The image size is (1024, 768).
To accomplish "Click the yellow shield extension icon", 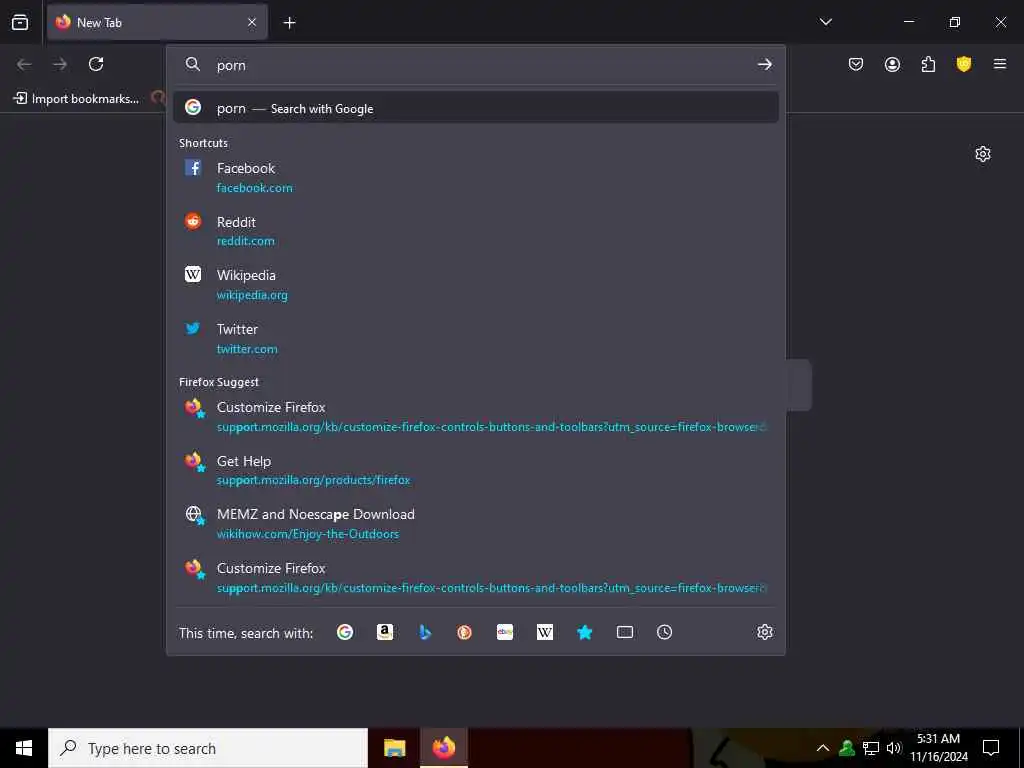I will pos(964,64).
